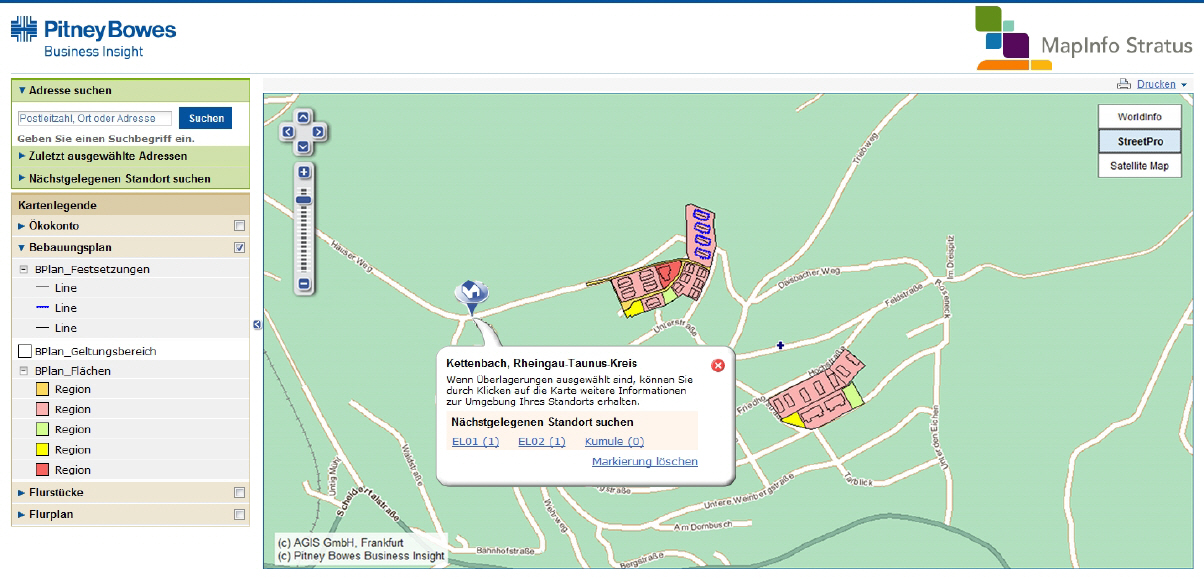This screenshot has height=579, width=1204.
Task: Click the pan up arrow on map
Action: (303, 116)
